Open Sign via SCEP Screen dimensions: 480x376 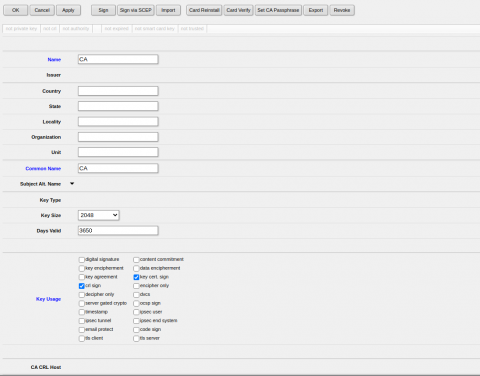pyautogui.click(x=136, y=10)
